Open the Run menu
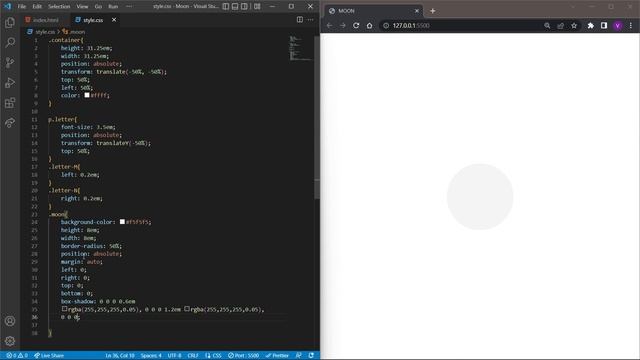 coord(113,6)
